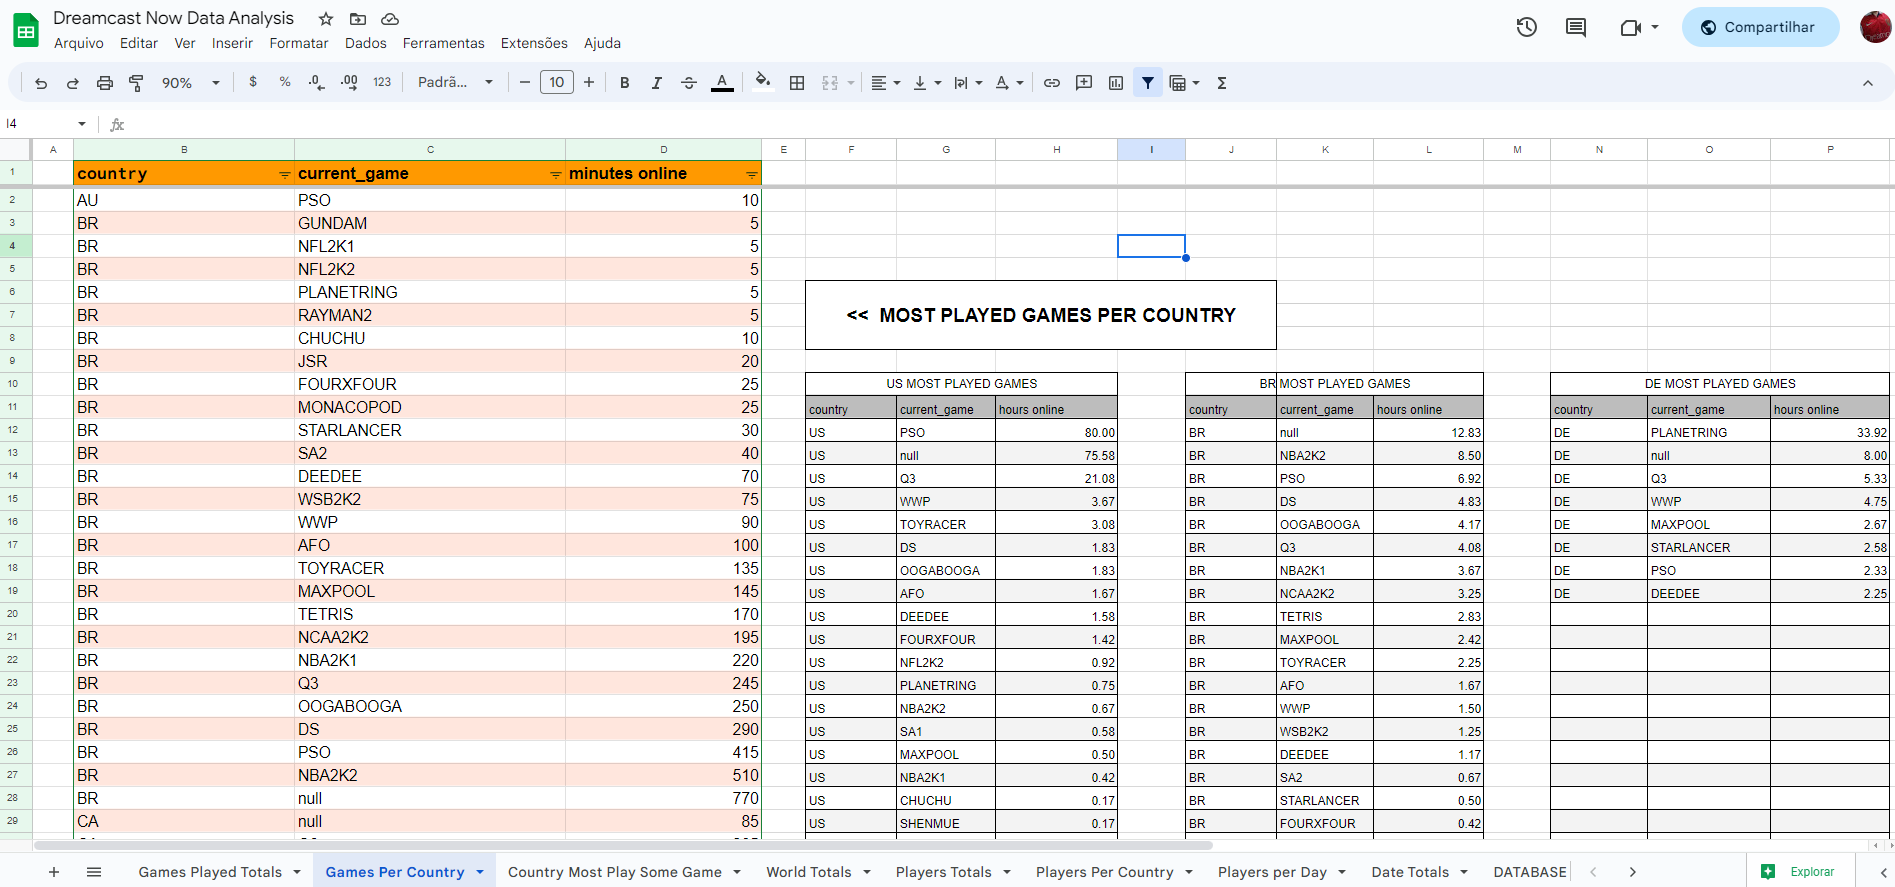1895x887 pixels.
Task: Open Google Sheets home
Action: [26, 30]
